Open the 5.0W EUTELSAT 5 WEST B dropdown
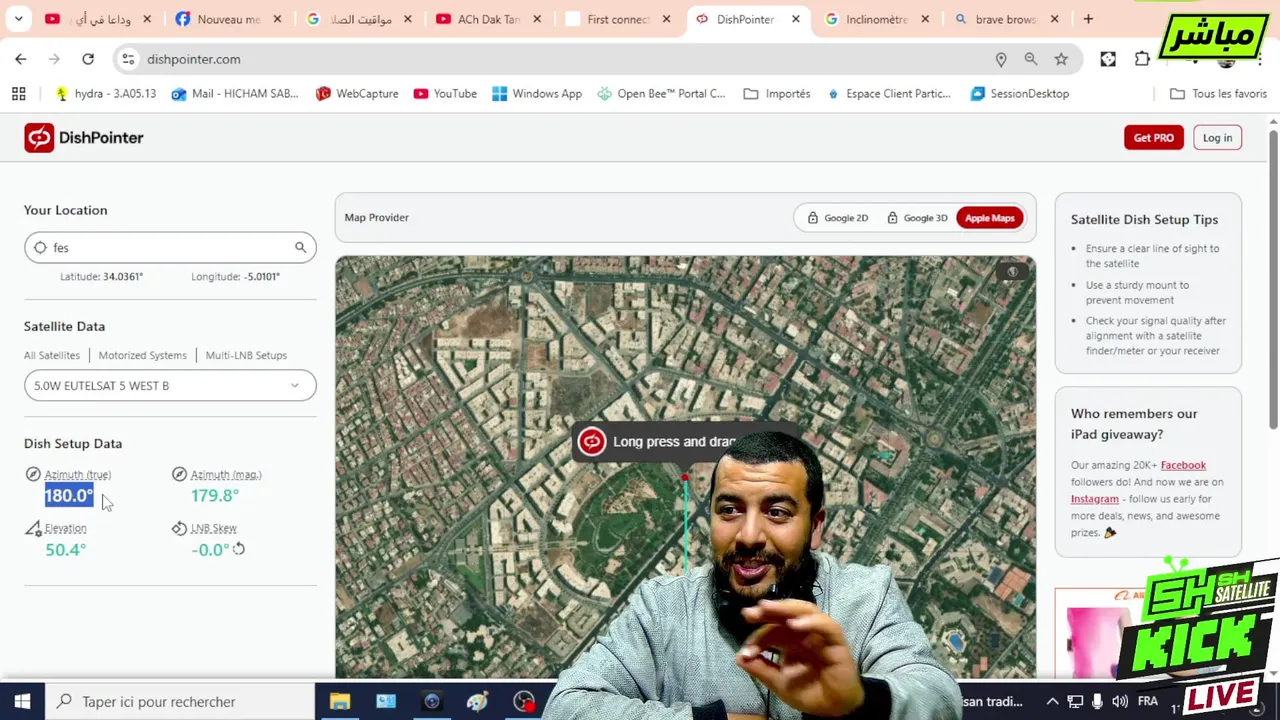This screenshot has height=720, width=1280. click(x=170, y=385)
